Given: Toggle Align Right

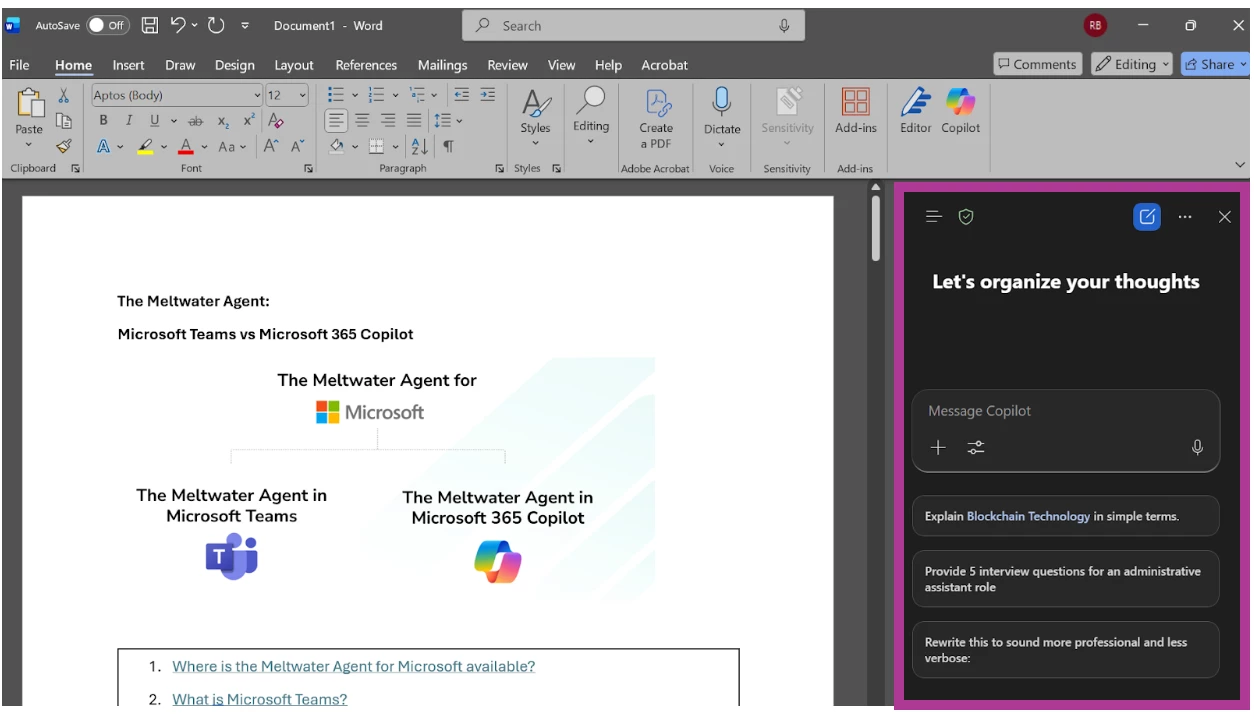Looking at the screenshot, I should [x=389, y=120].
